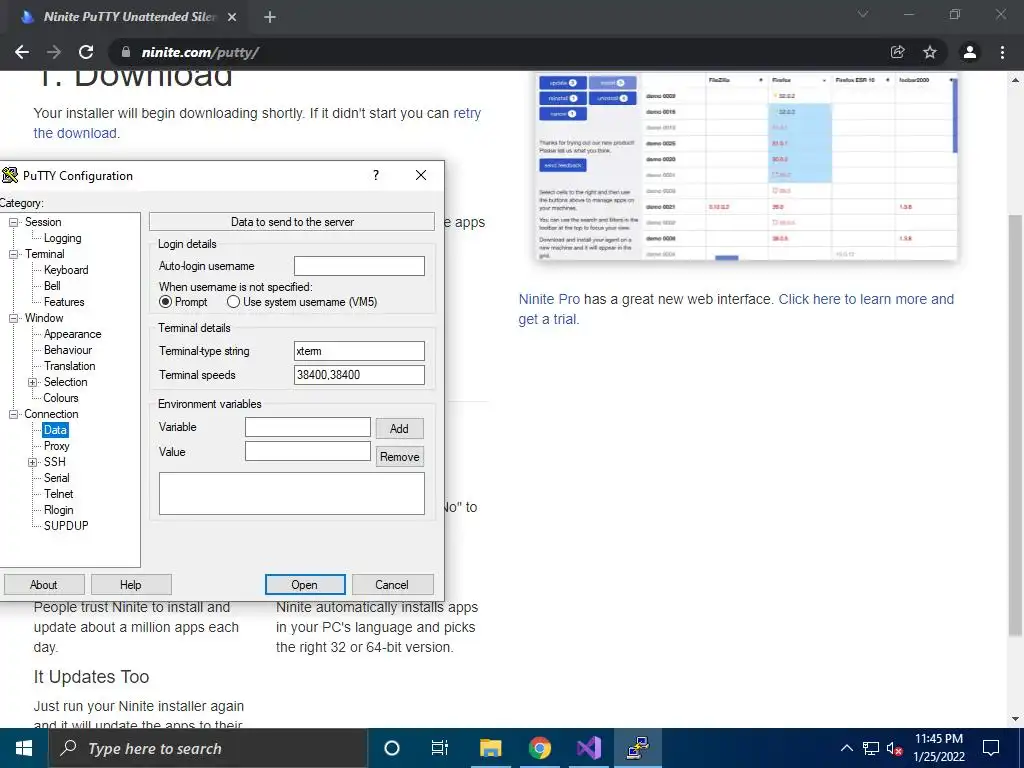Close the Ninite PuTTY tab
Viewport: 1024px width, 768px height.
(232, 17)
